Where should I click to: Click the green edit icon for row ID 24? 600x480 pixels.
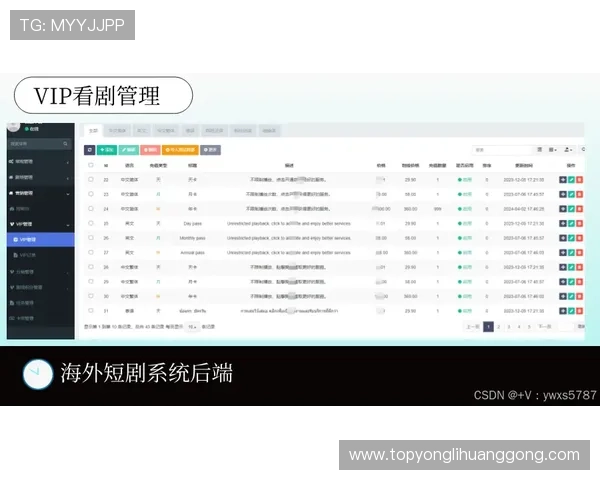pos(571,209)
